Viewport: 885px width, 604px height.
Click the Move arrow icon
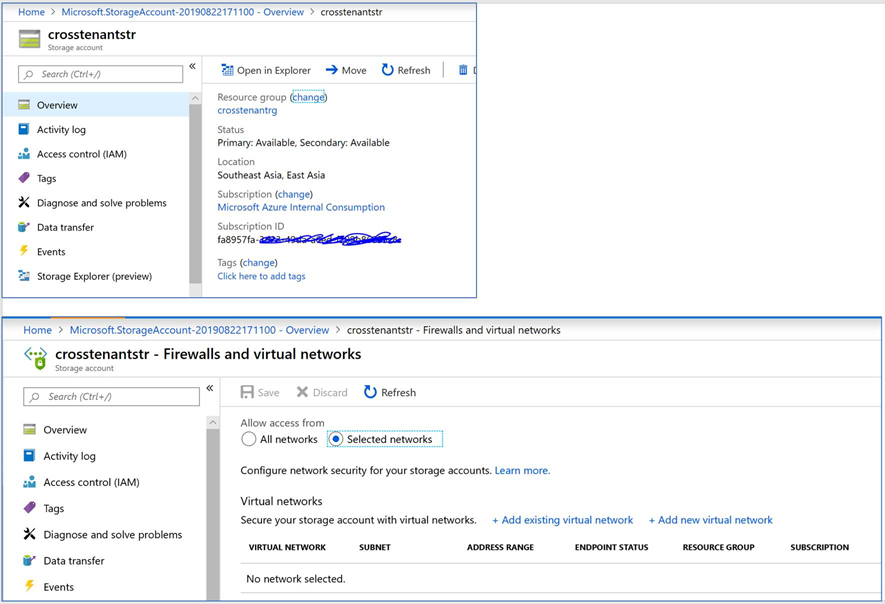[332, 70]
